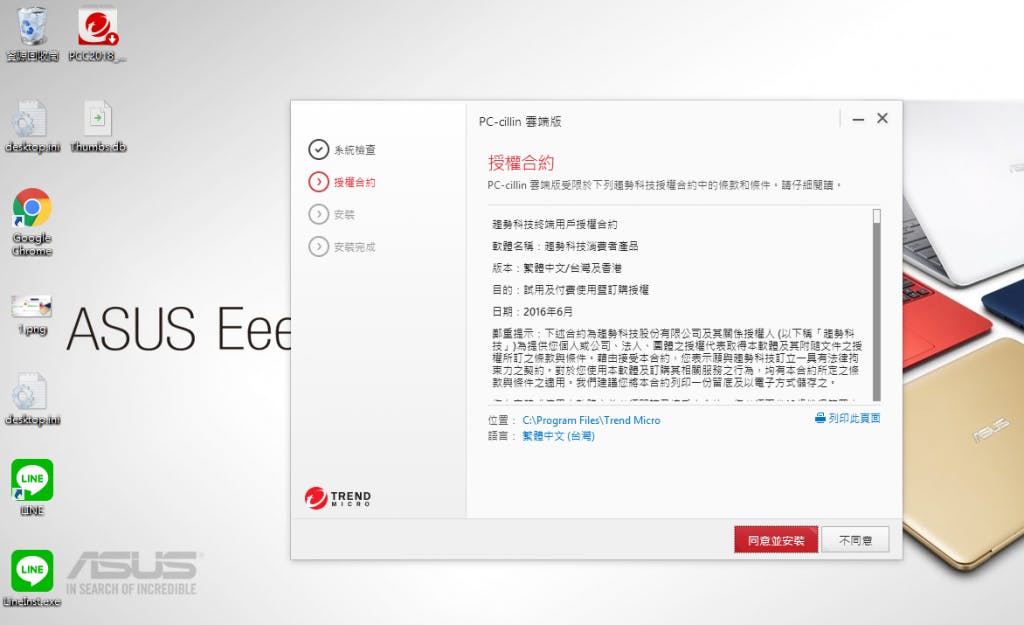Image resolution: width=1024 pixels, height=625 pixels.
Task: Open the 列印此頁面 print link
Action: point(854,418)
